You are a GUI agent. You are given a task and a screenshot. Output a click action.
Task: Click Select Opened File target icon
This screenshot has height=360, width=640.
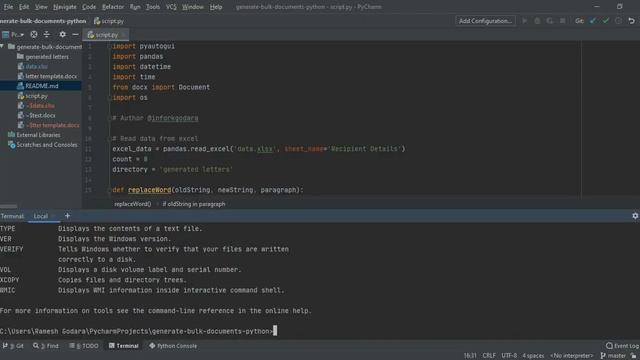(34, 35)
